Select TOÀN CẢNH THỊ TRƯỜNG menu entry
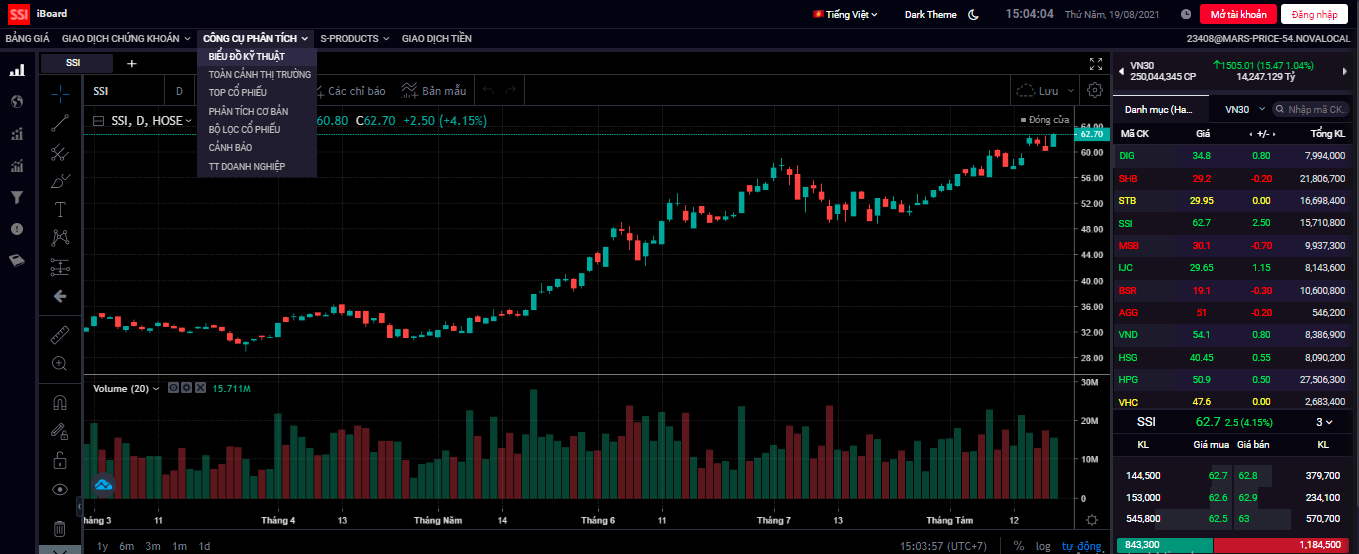Image resolution: width=1359 pixels, height=554 pixels. (x=257, y=74)
